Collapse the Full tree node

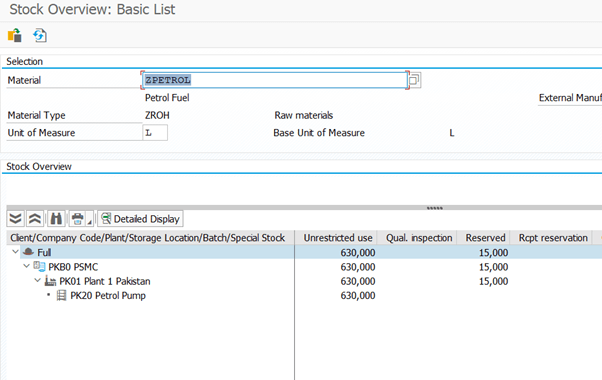click(x=15, y=252)
